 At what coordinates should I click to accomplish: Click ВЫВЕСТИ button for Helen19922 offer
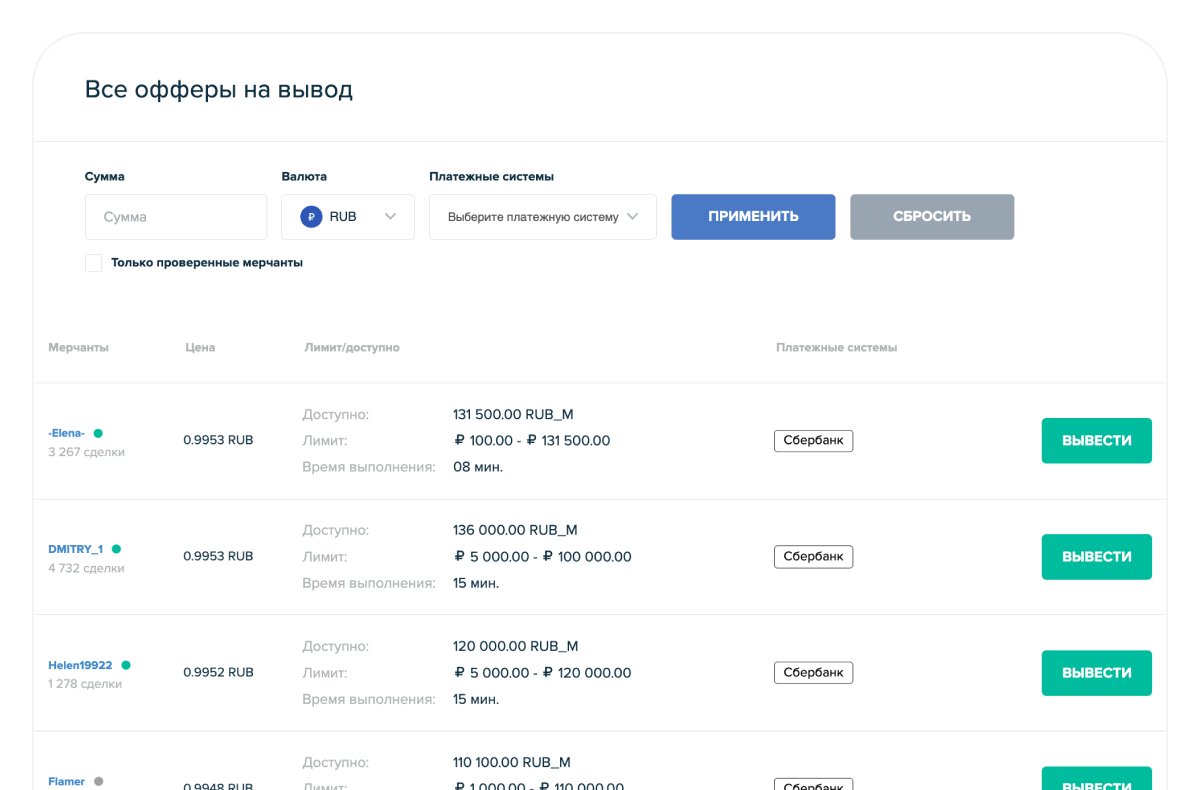tap(1096, 673)
